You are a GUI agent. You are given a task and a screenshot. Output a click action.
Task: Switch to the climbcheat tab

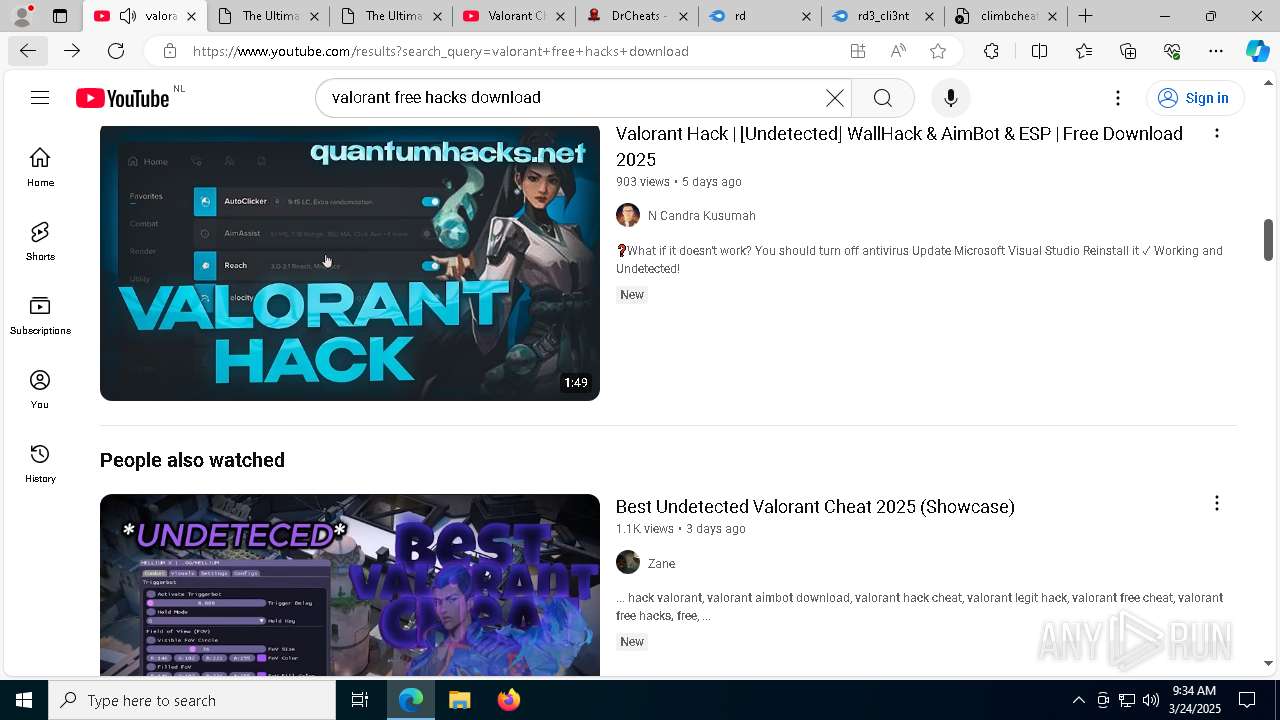[x=1006, y=16]
